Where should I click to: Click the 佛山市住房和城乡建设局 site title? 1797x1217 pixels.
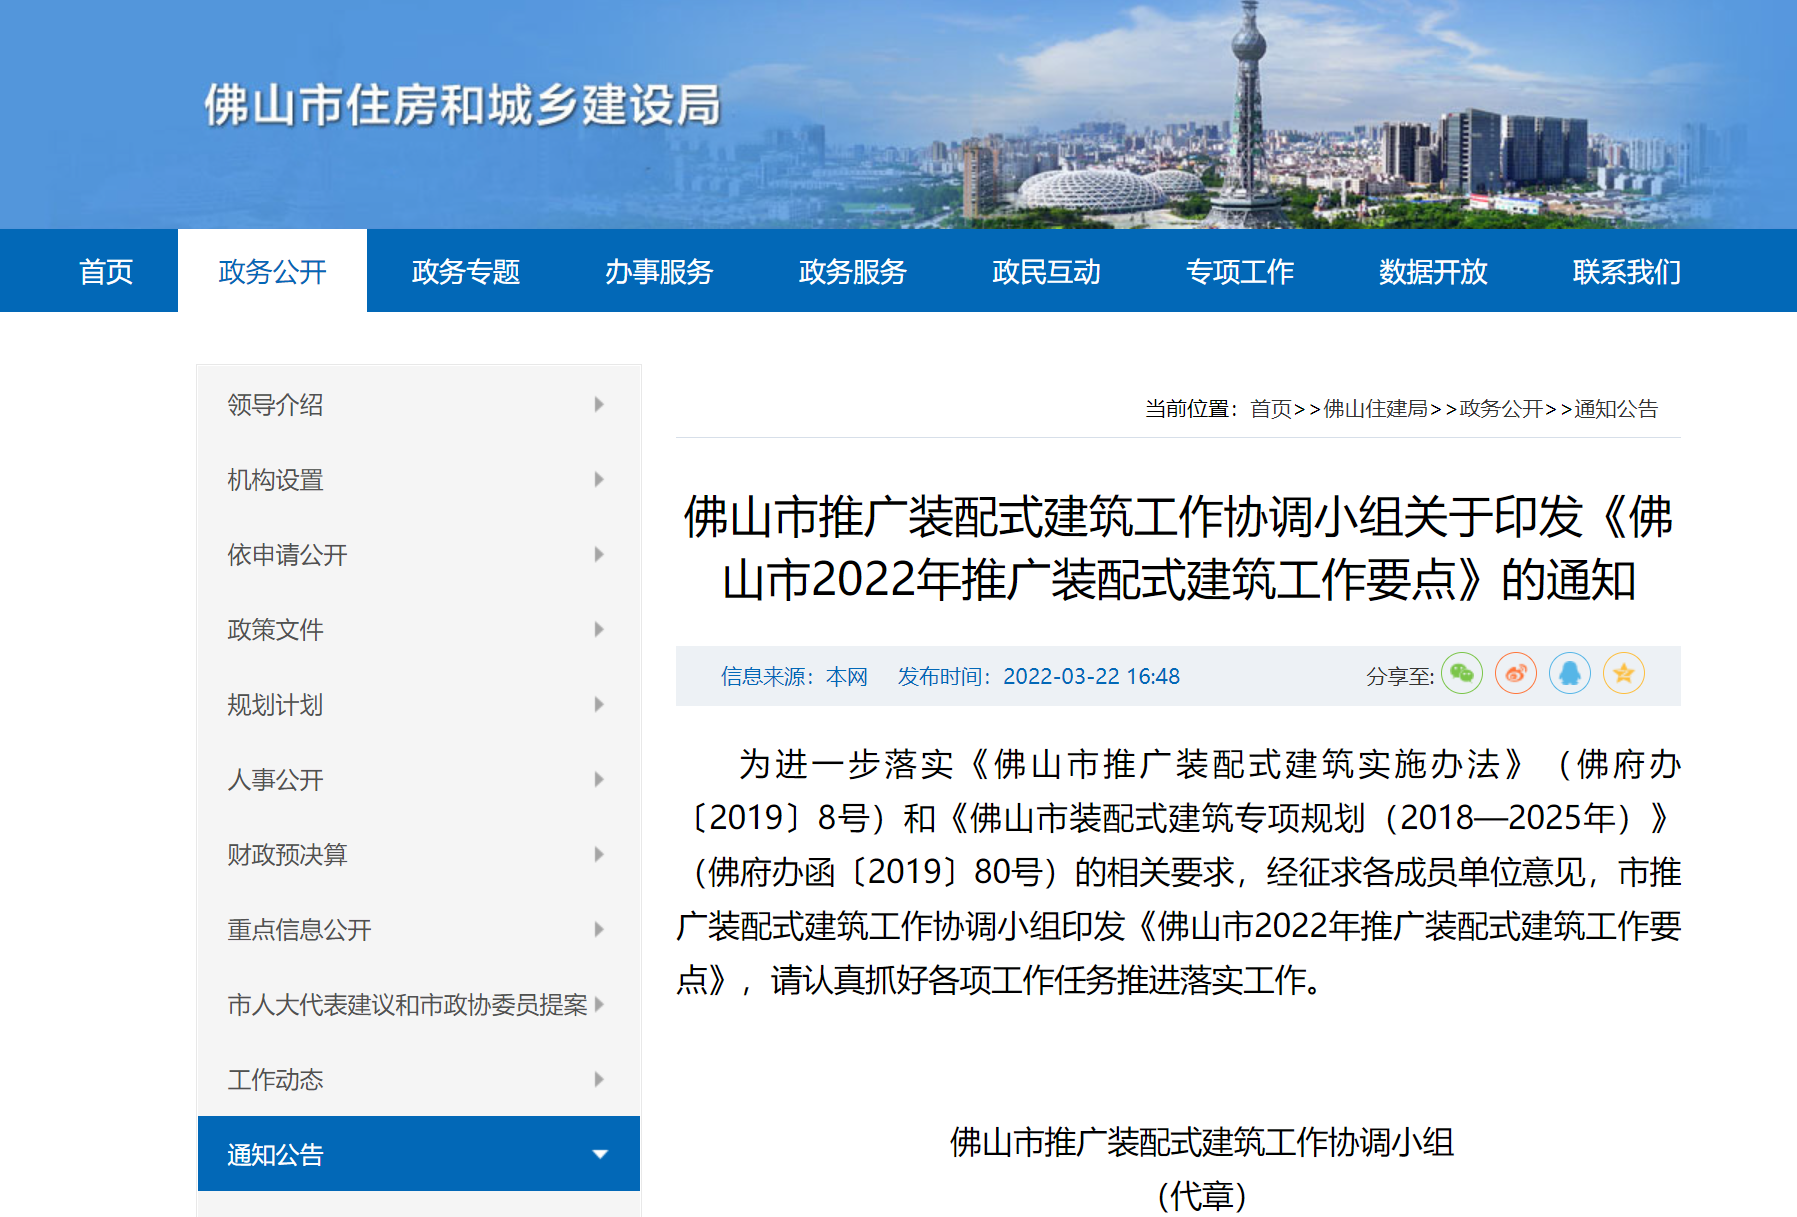pos(462,105)
